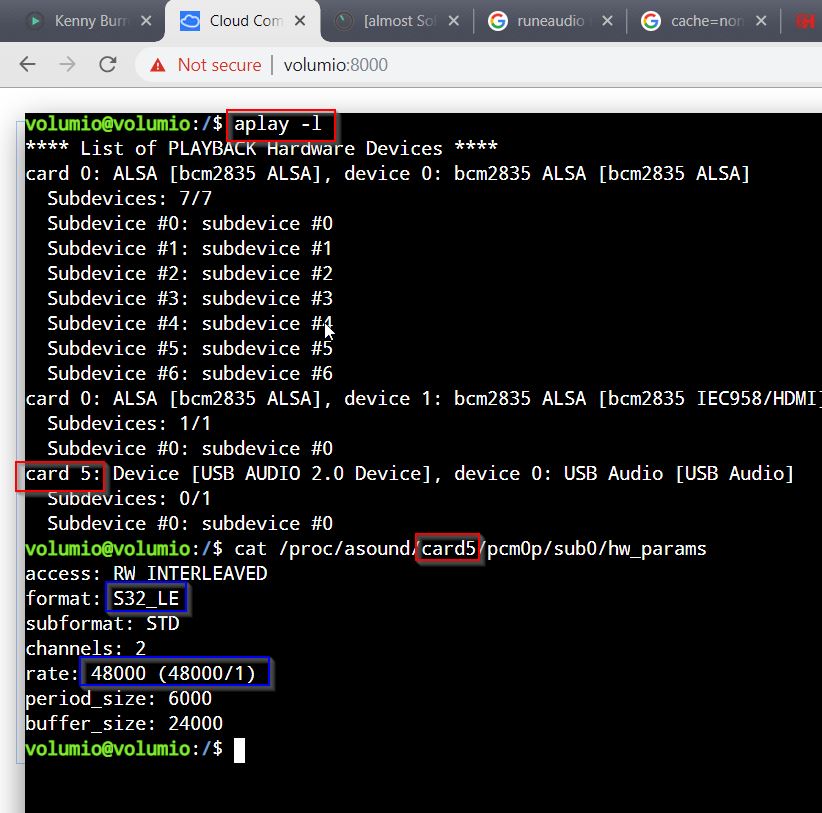
Task: Open the cache=non Google tab
Action: click(704, 21)
